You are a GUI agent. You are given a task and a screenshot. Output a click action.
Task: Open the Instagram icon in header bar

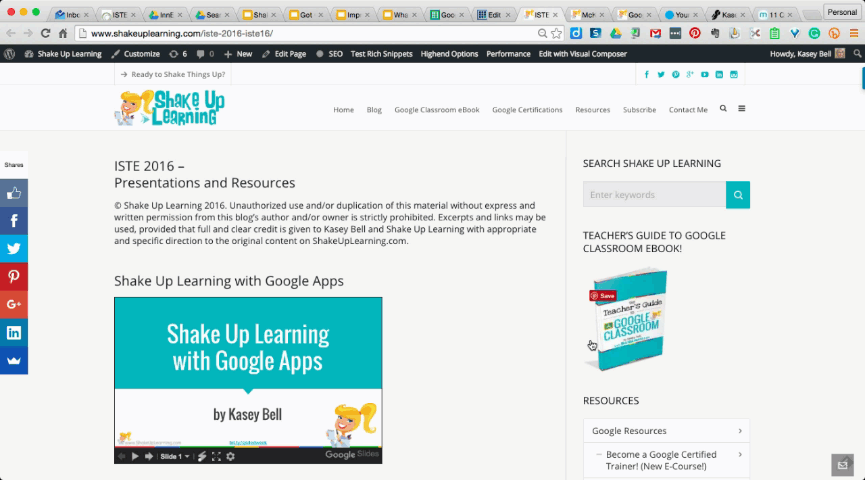[x=734, y=74]
